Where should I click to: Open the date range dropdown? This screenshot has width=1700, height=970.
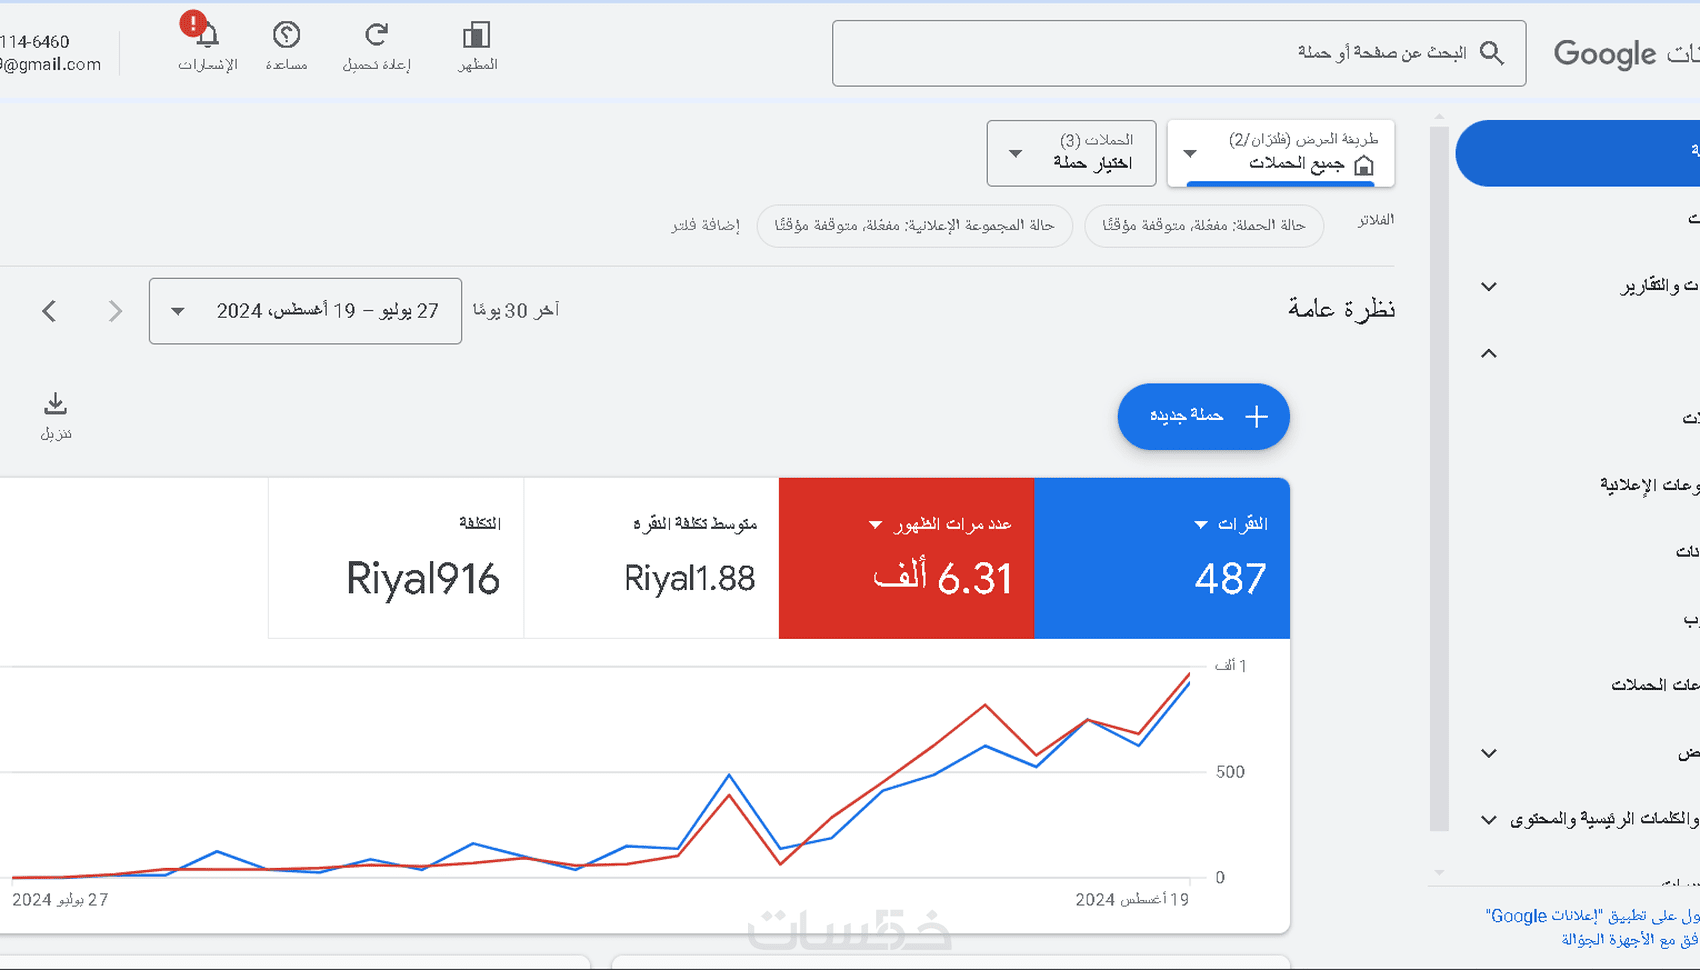(x=305, y=311)
